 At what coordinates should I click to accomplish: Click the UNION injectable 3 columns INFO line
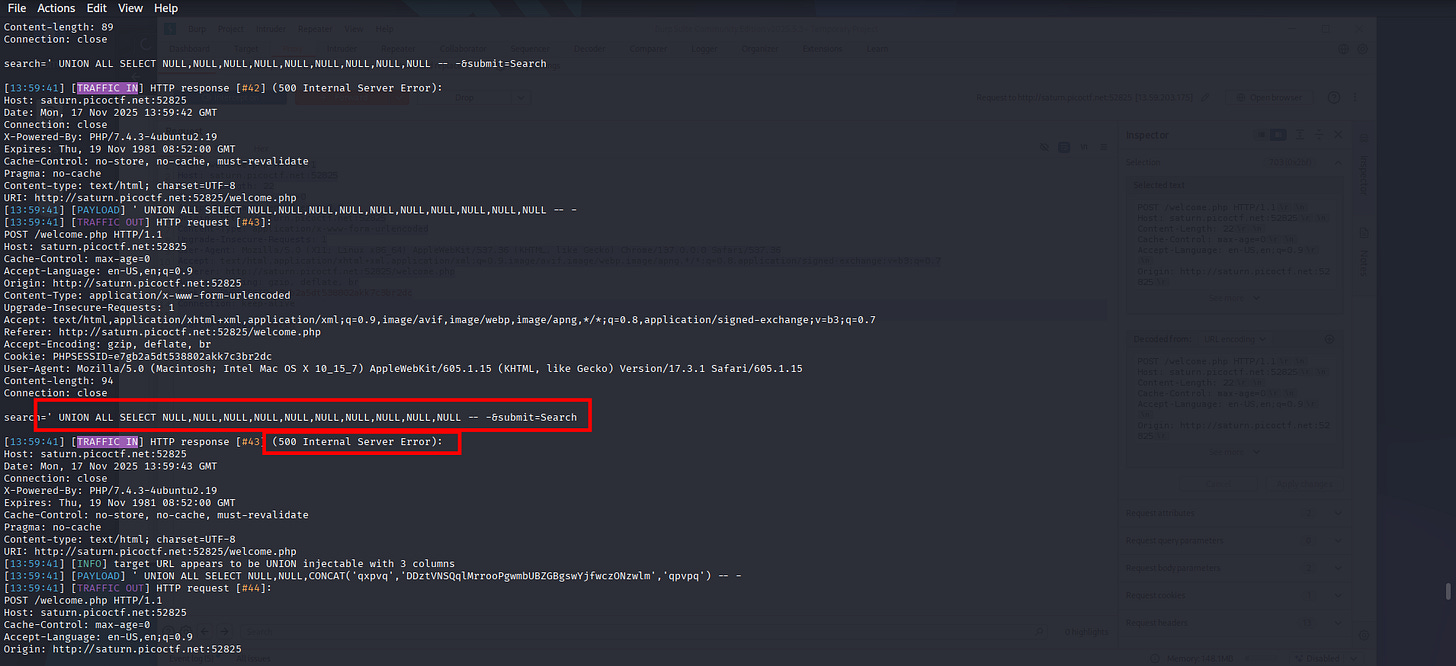pos(229,564)
